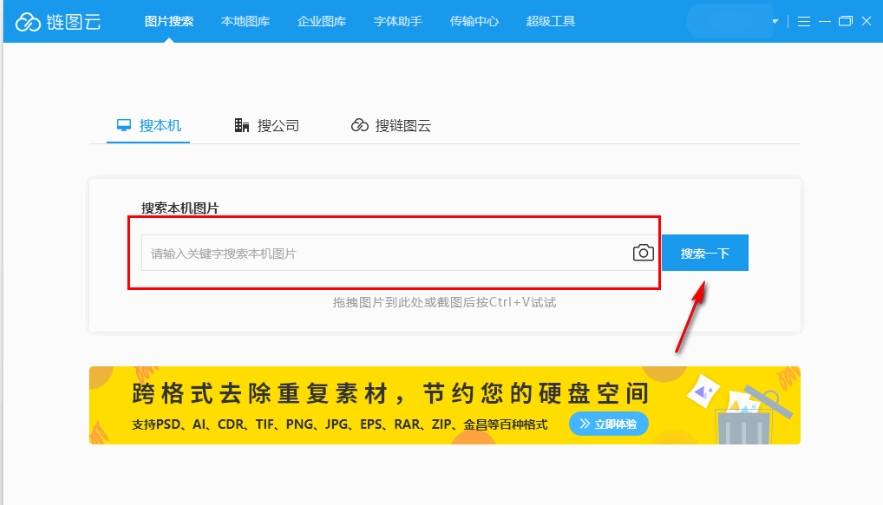The image size is (883, 505).
Task: Click the 立即体验 banner button
Action: pyautogui.click(x=609, y=424)
